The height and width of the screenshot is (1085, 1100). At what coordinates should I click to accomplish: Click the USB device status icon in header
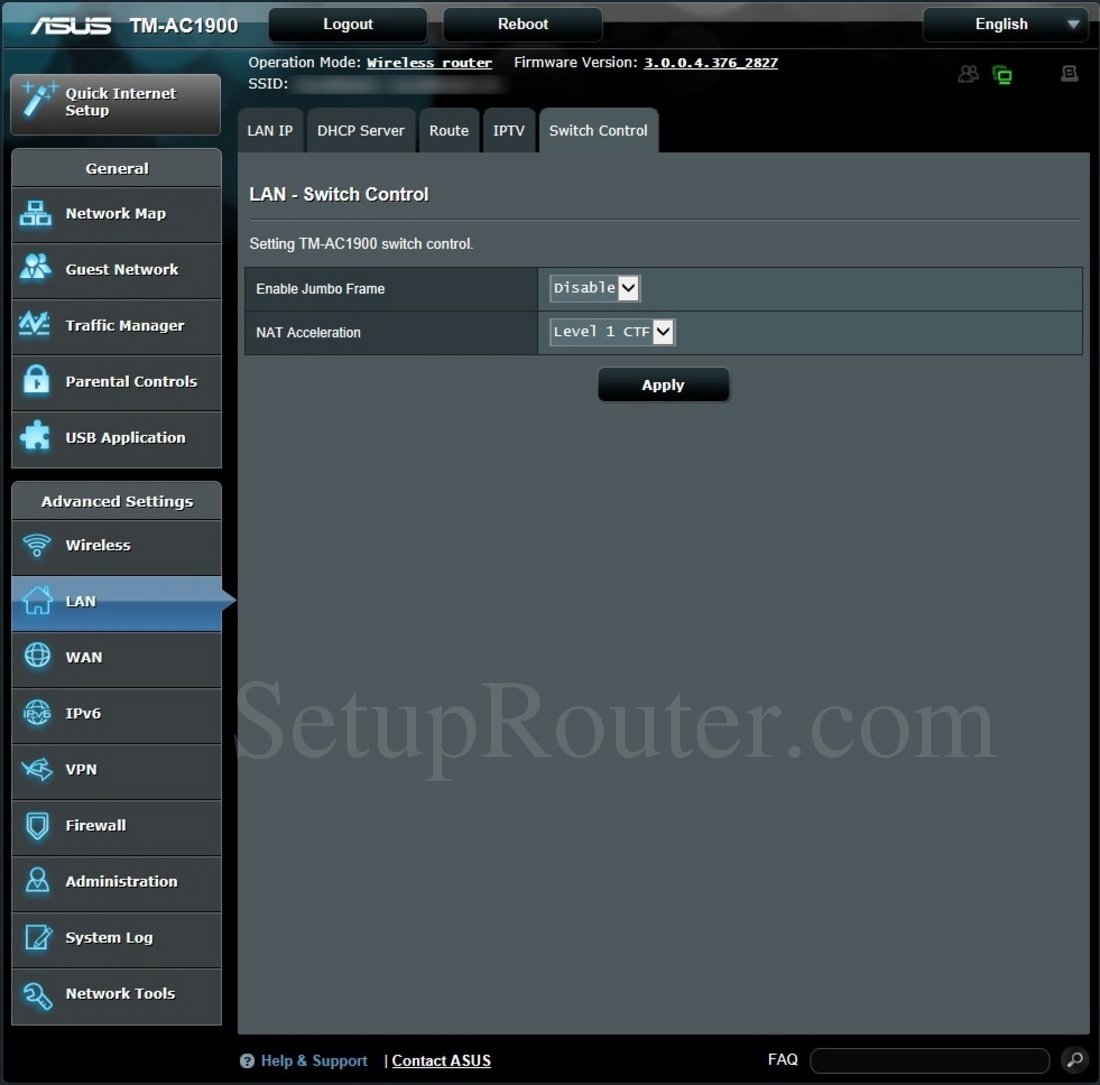click(1069, 74)
